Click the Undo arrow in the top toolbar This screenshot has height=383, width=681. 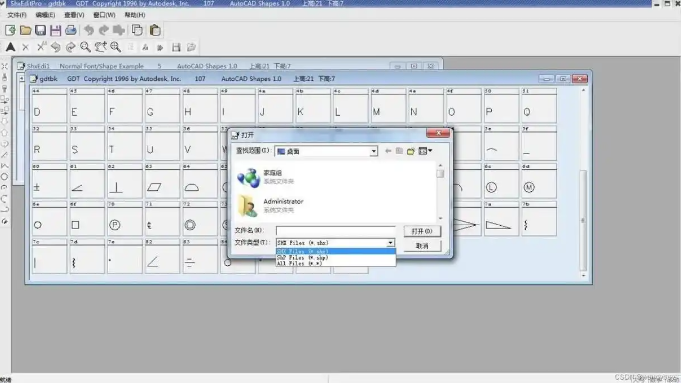pos(89,30)
